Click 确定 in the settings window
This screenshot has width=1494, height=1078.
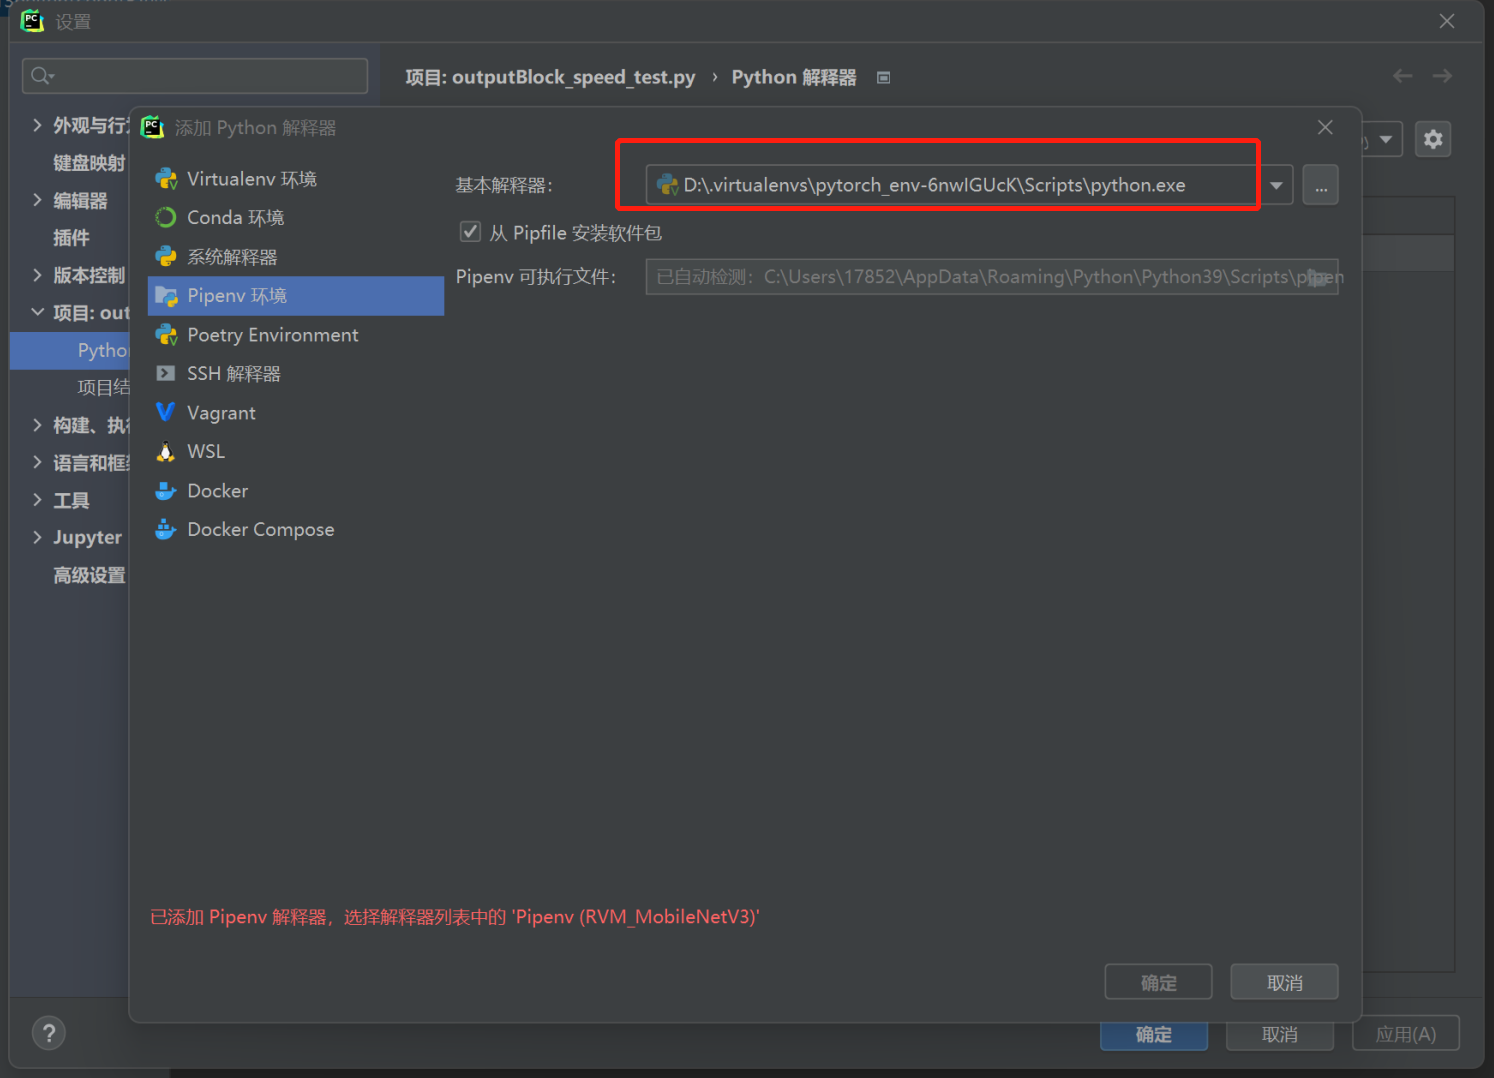pos(1153,1034)
